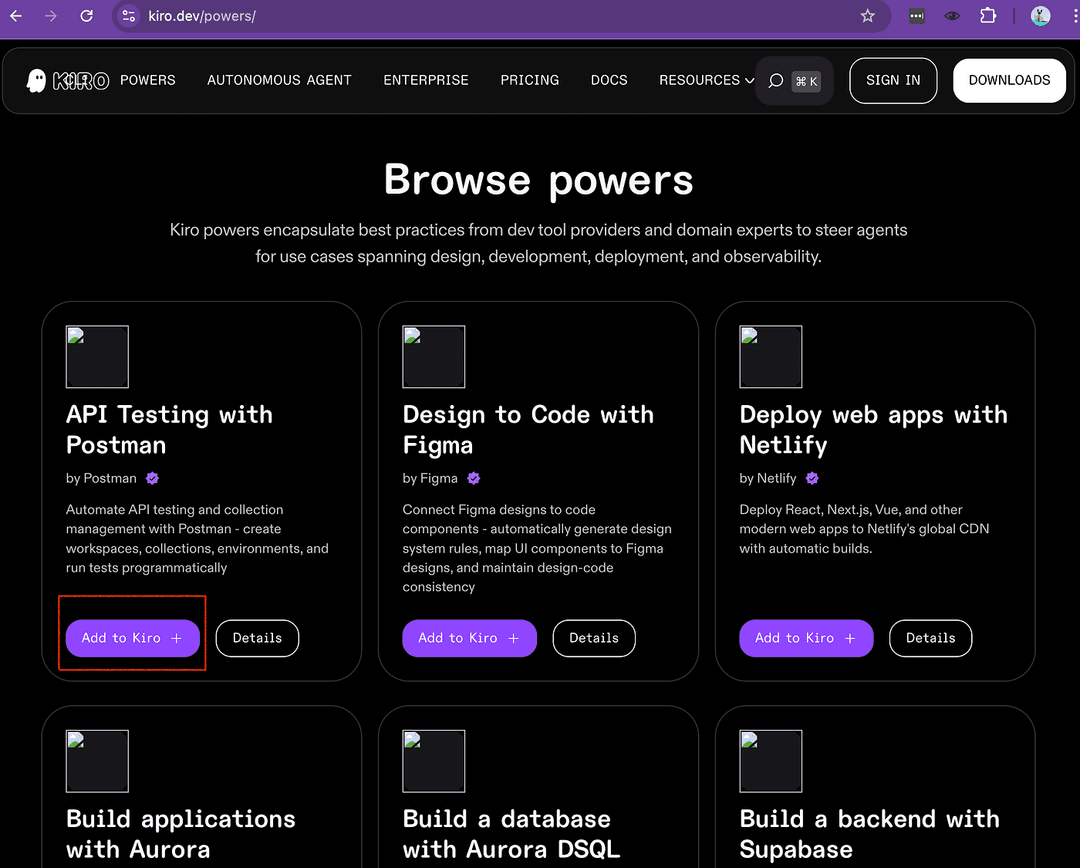
Task: Click Build applications with Aurora thumbnail
Action: [97, 761]
